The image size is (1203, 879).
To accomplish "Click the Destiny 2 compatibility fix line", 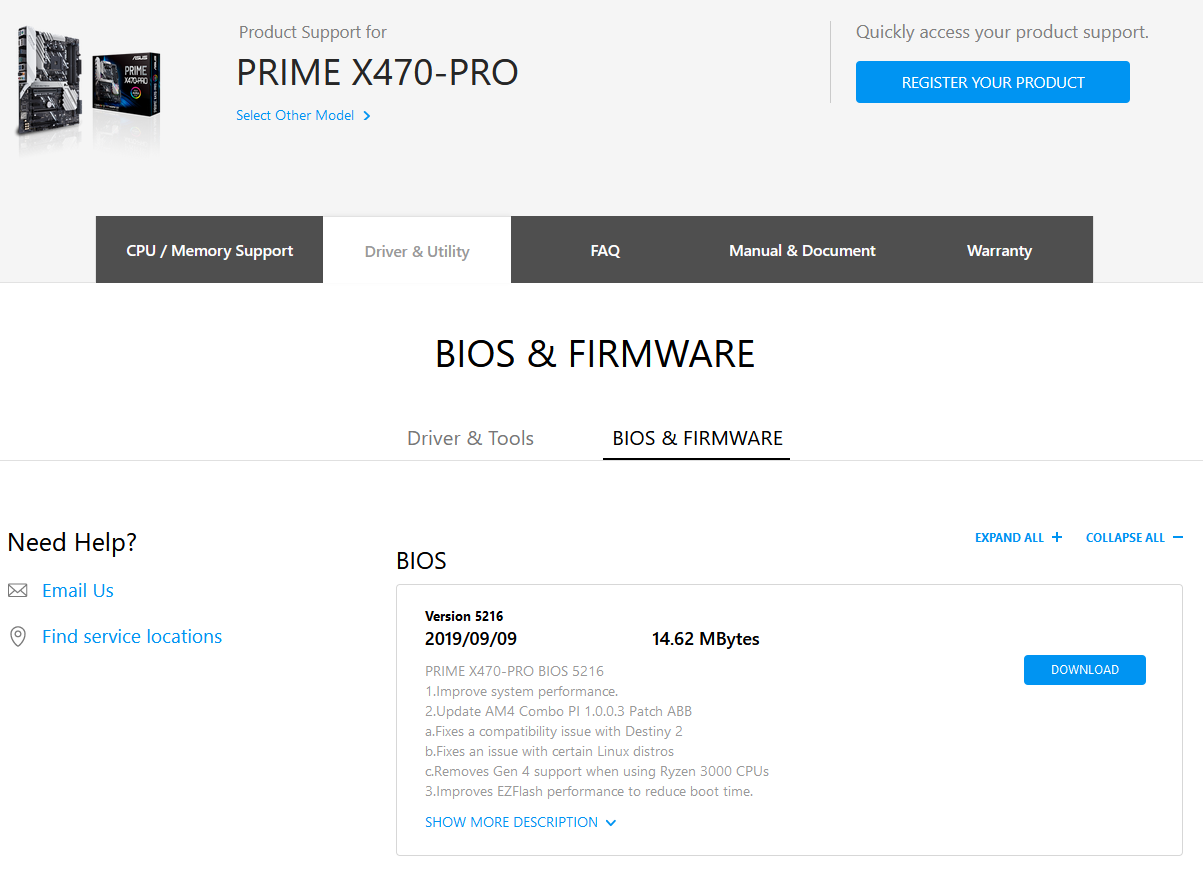I will [554, 731].
